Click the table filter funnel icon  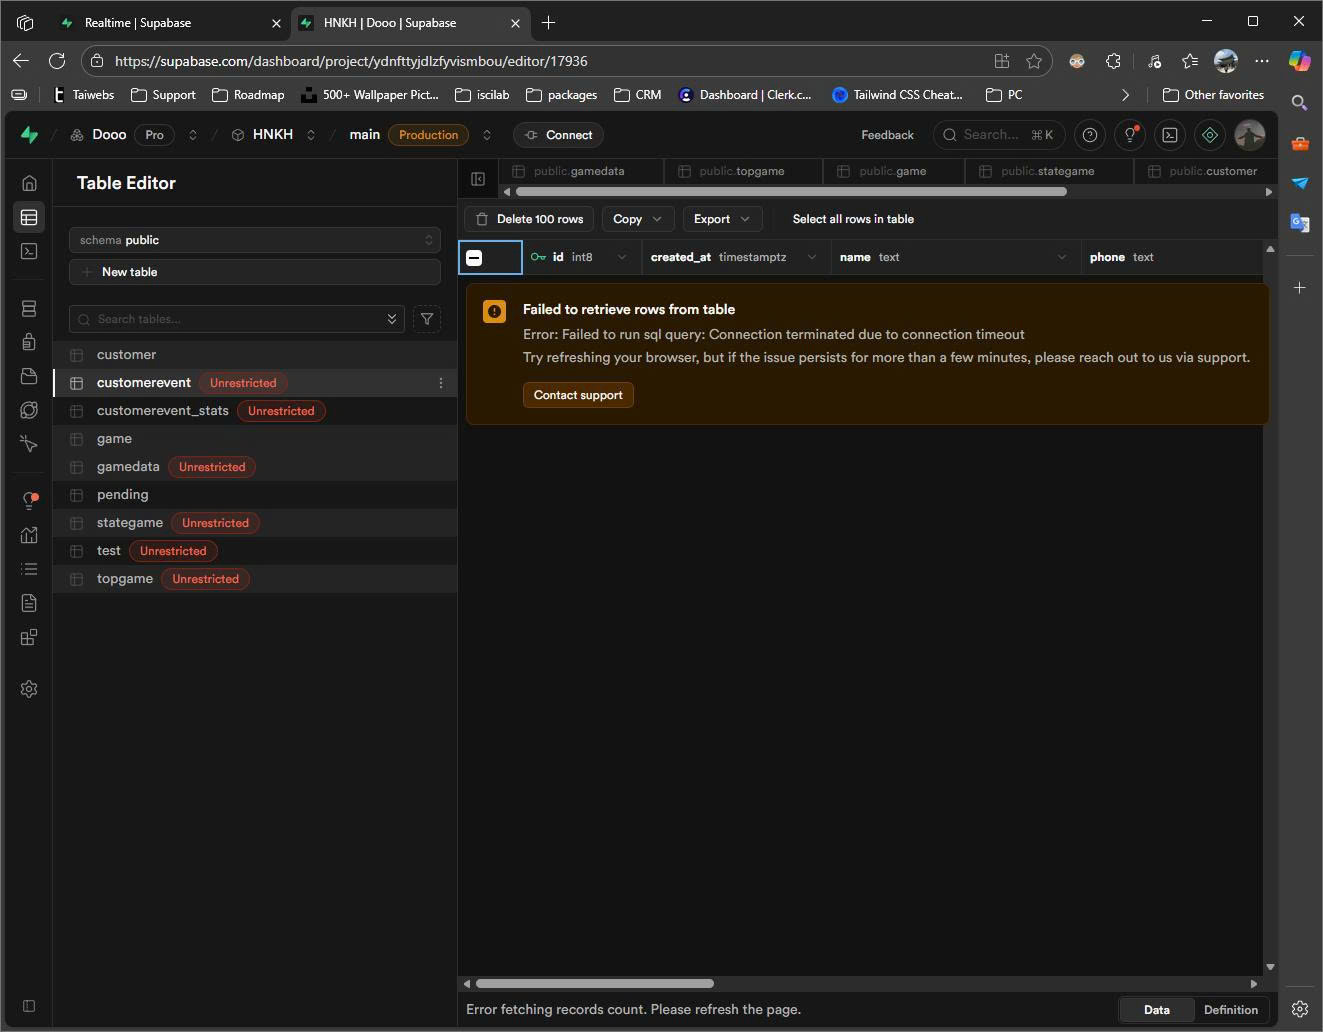coord(427,319)
